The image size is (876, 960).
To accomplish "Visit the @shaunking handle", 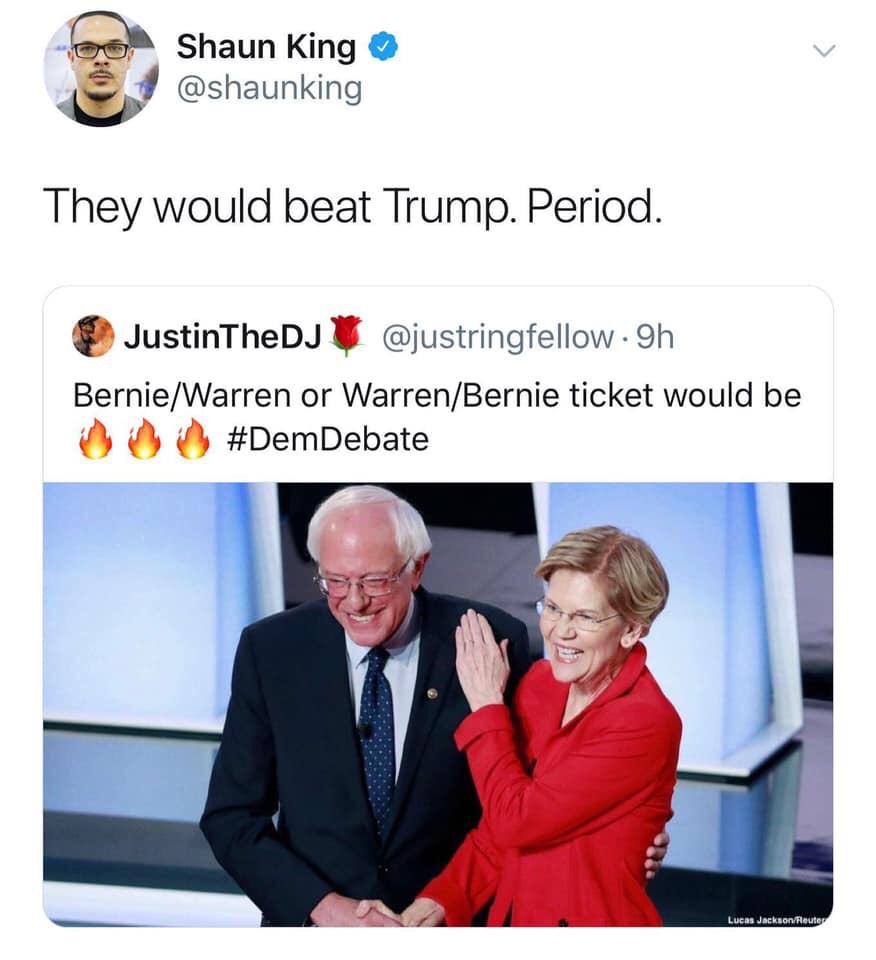I will point(269,89).
